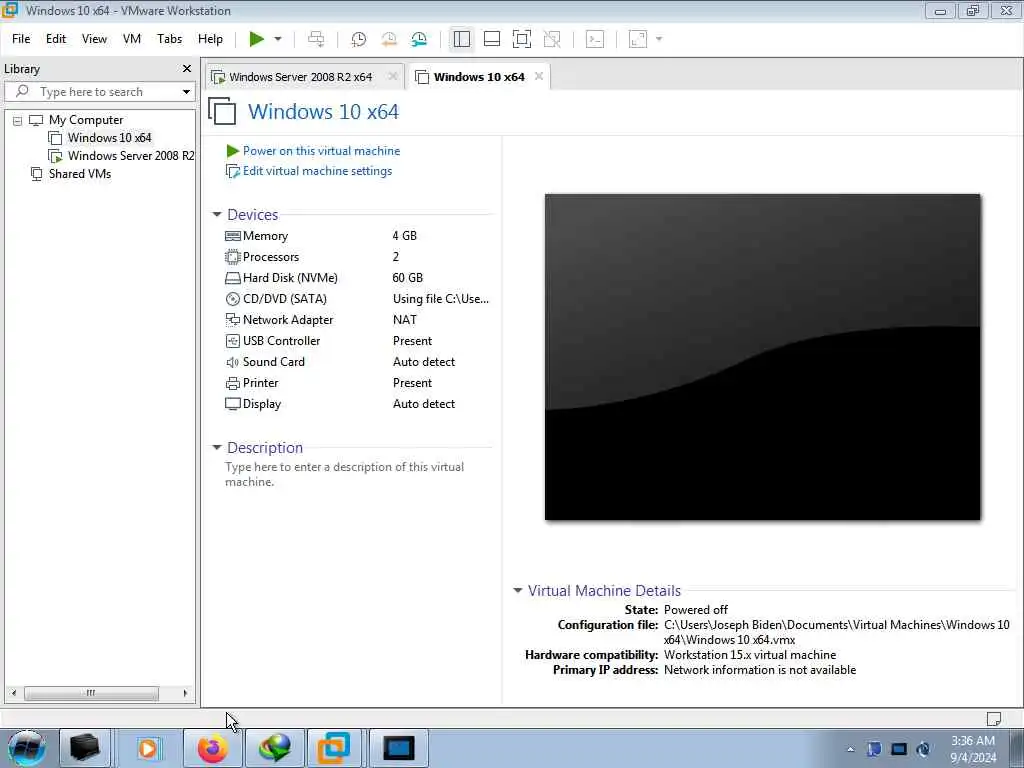
Task: Click the stretch guest display icon
Action: (x=638, y=39)
